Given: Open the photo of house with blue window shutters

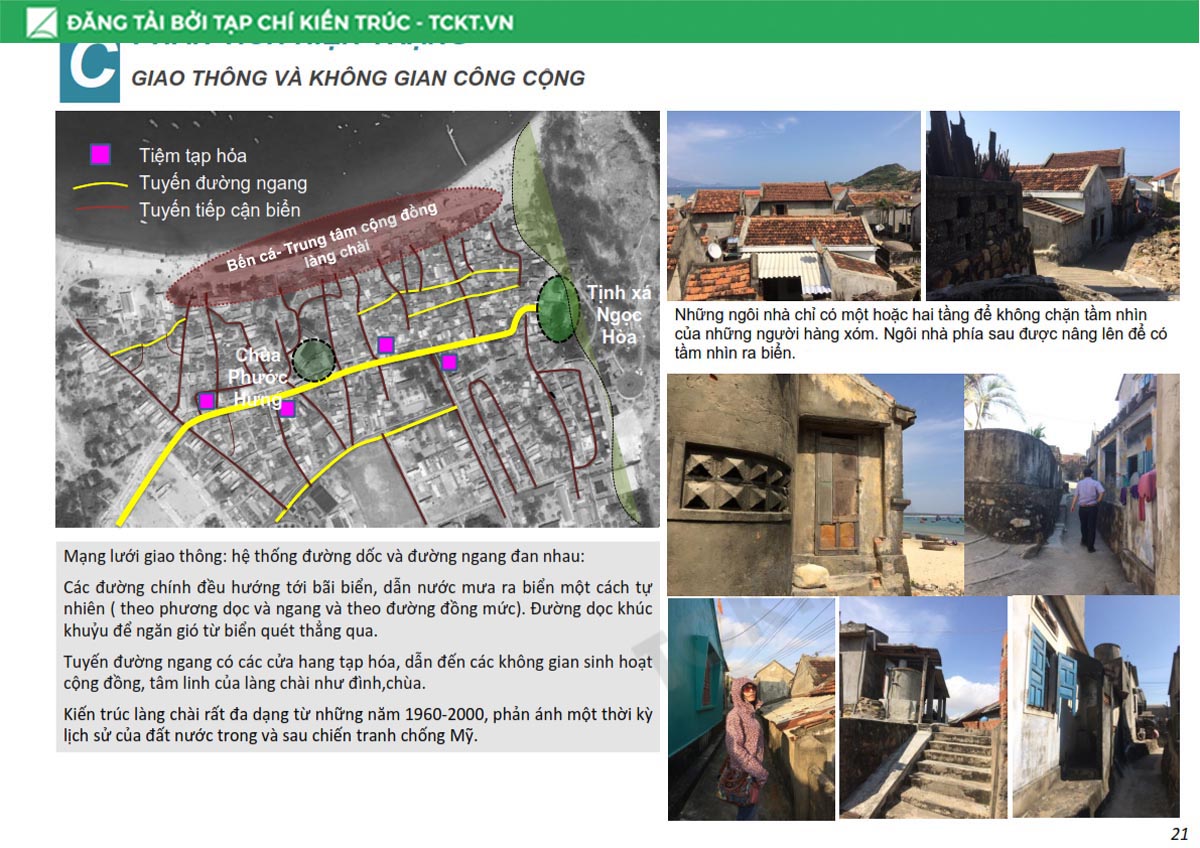Looking at the screenshot, I should (1096, 707).
